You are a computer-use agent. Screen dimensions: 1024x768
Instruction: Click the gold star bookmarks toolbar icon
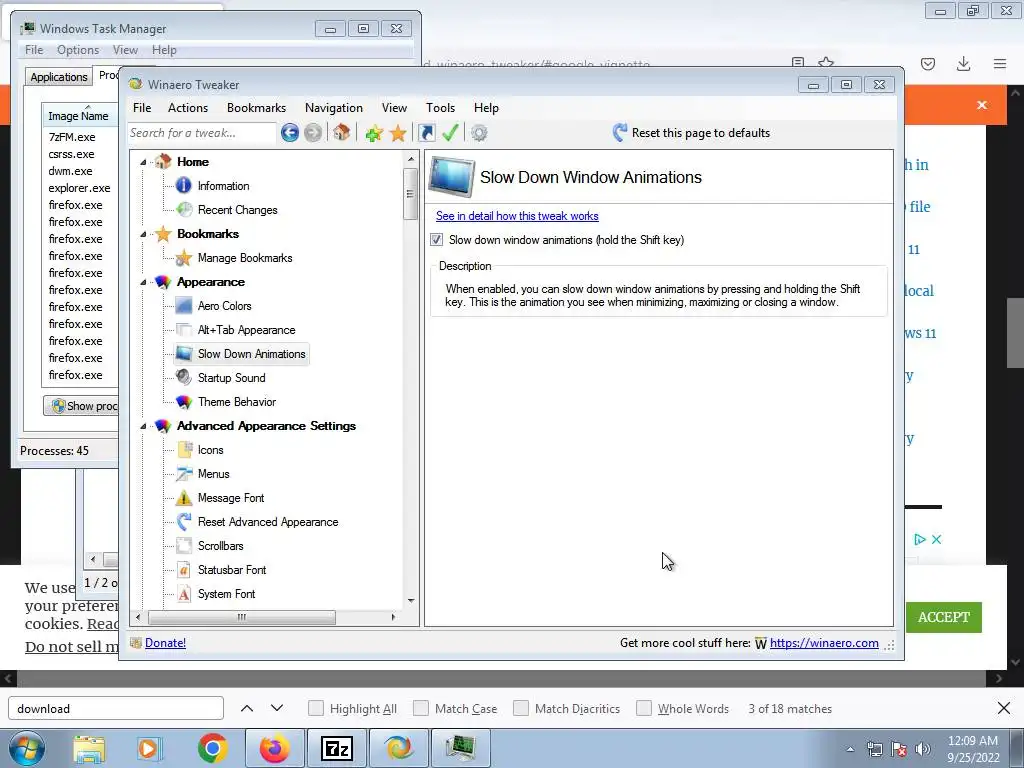tap(397, 133)
